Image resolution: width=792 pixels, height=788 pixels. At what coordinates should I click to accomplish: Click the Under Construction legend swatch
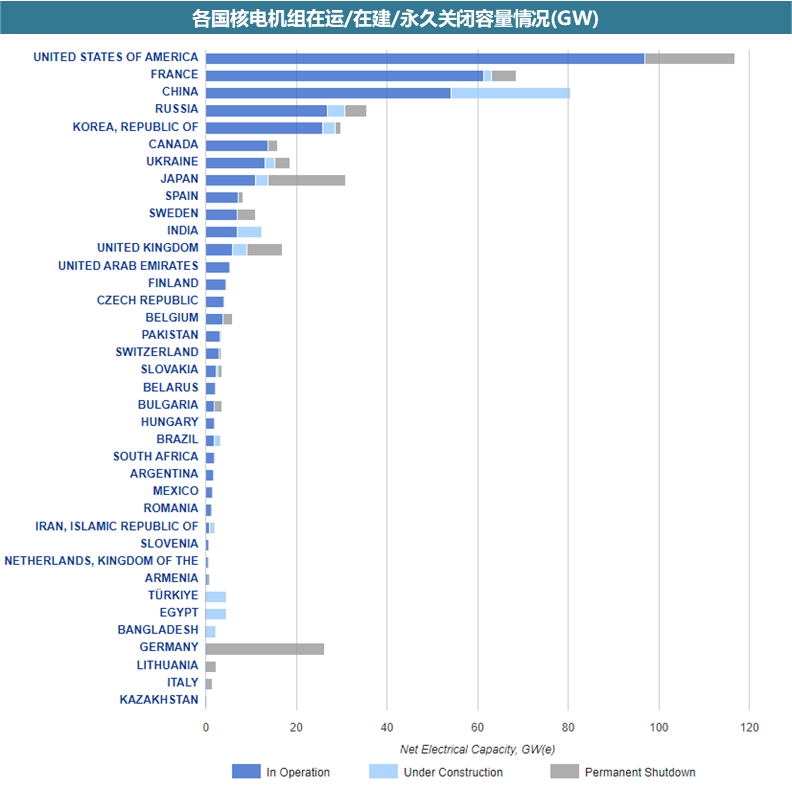tap(383, 771)
